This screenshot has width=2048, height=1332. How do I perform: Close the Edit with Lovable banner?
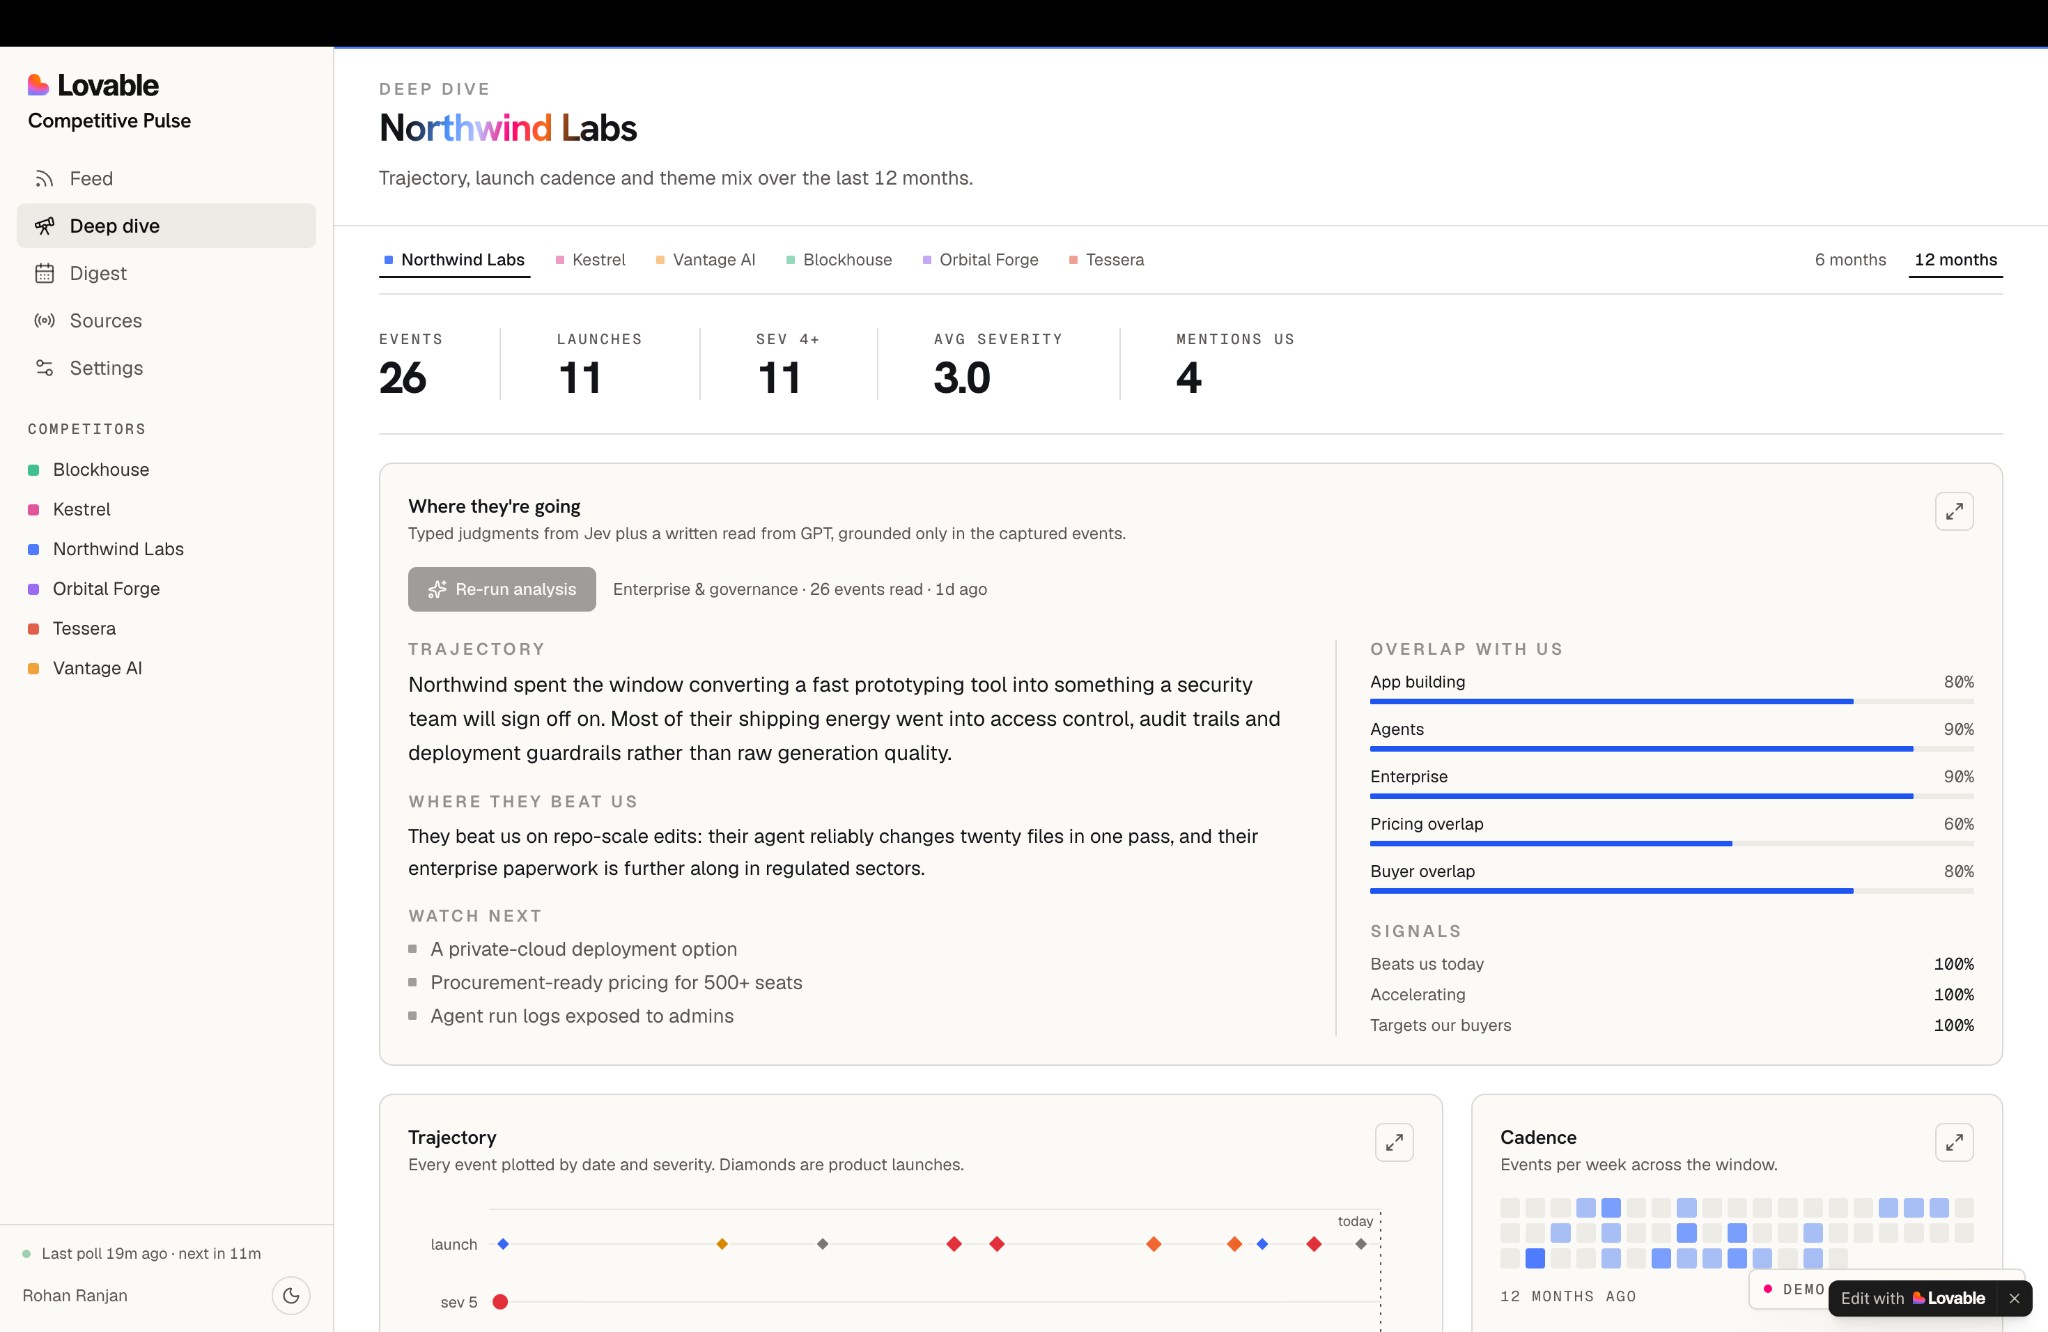2014,1298
